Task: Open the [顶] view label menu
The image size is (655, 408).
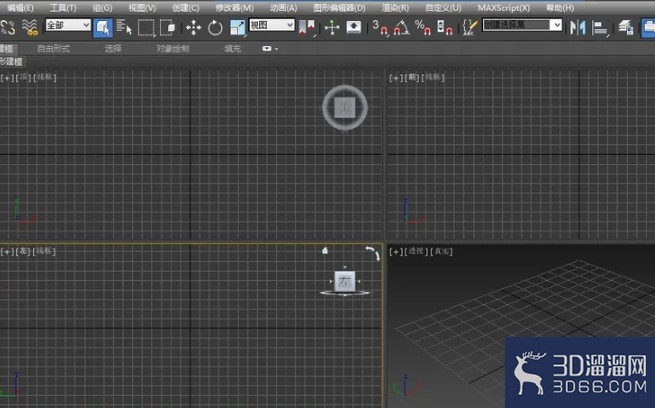Action: point(23,77)
